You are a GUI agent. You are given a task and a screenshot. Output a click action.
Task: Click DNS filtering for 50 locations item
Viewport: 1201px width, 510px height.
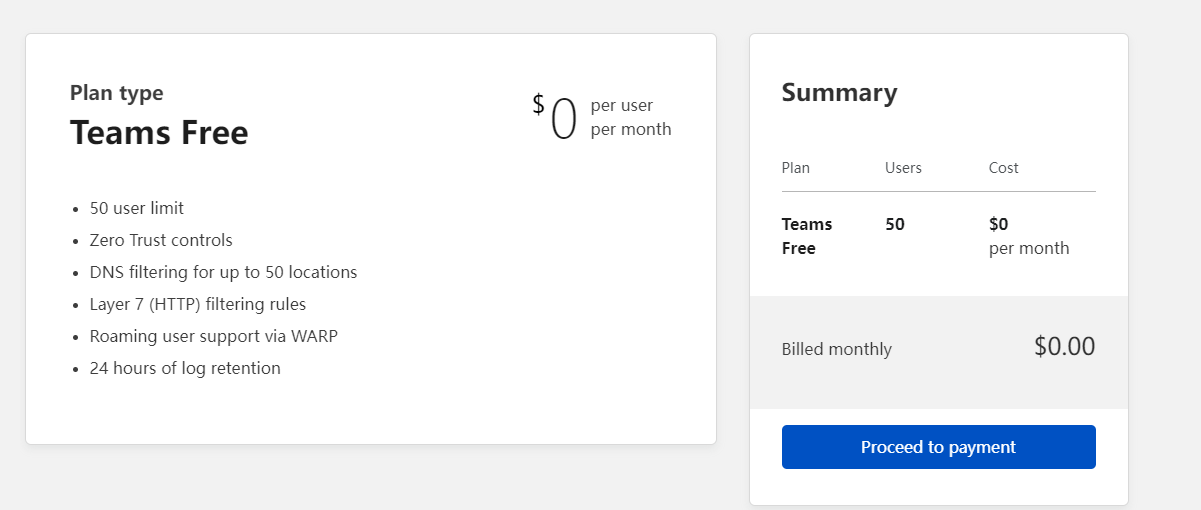pos(223,272)
